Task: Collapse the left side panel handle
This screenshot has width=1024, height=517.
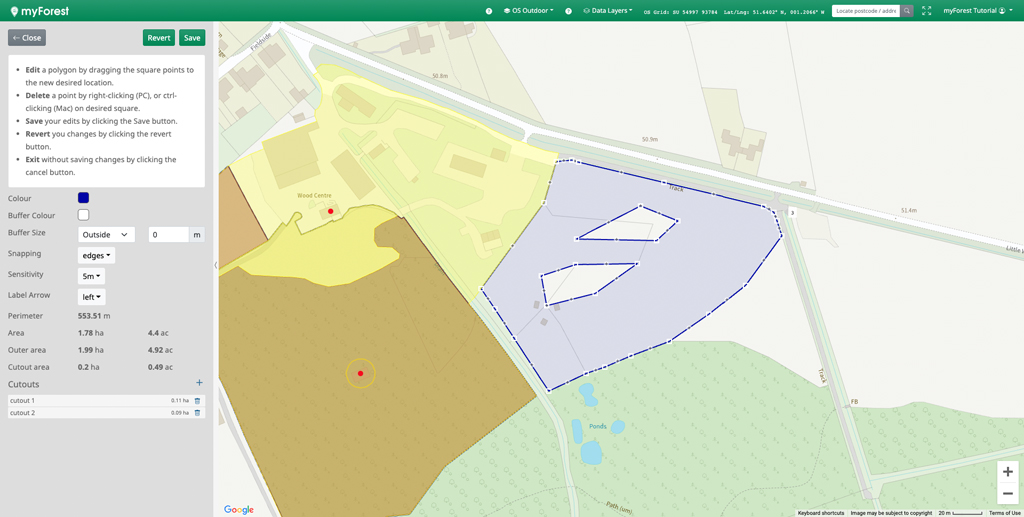Action: pyautogui.click(x=216, y=265)
